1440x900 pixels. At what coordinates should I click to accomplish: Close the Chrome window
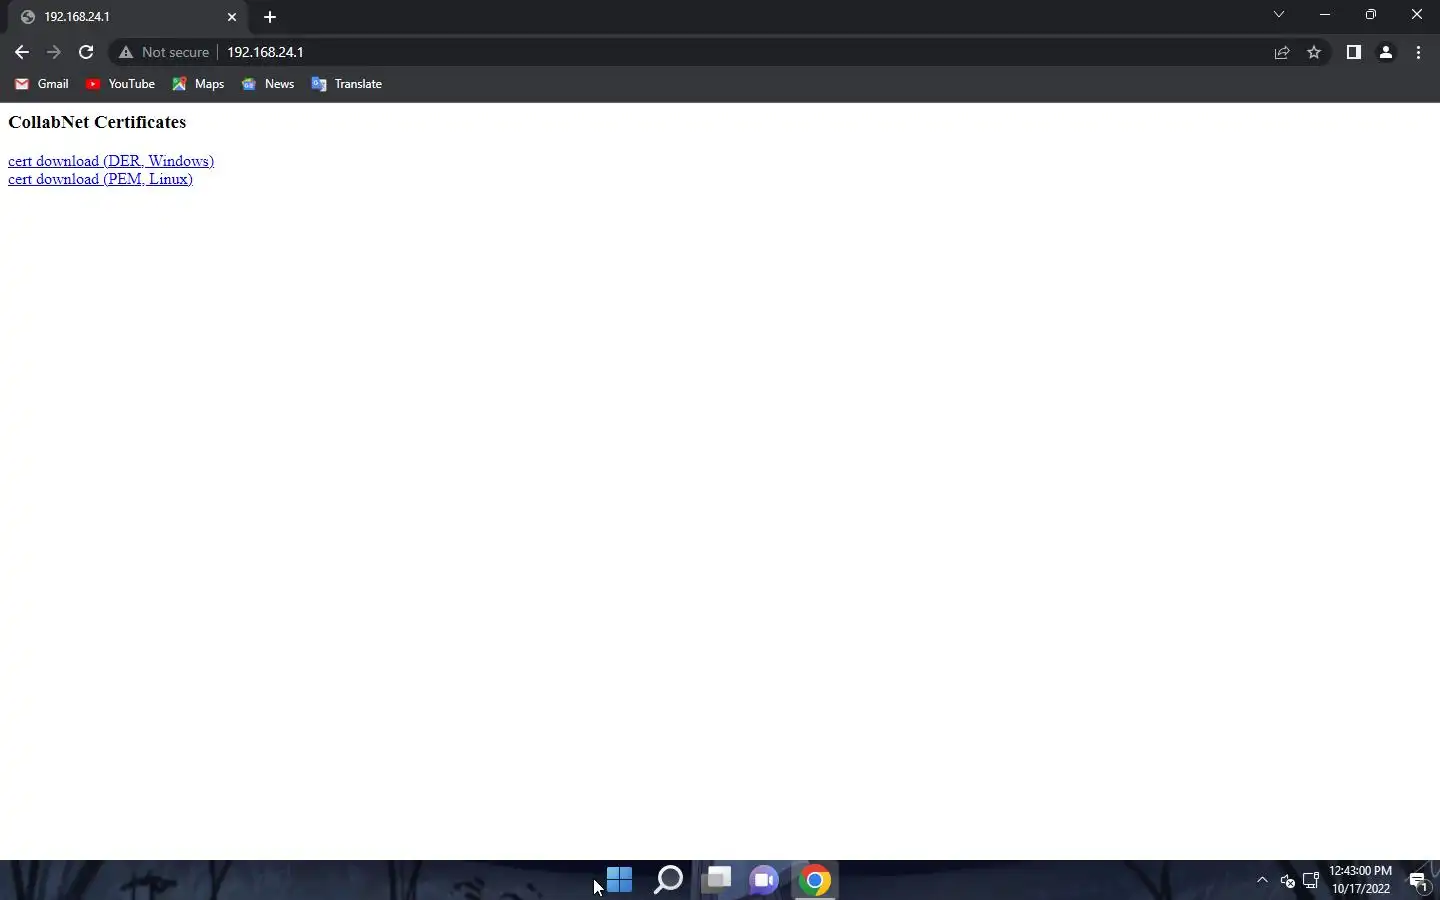click(1417, 15)
